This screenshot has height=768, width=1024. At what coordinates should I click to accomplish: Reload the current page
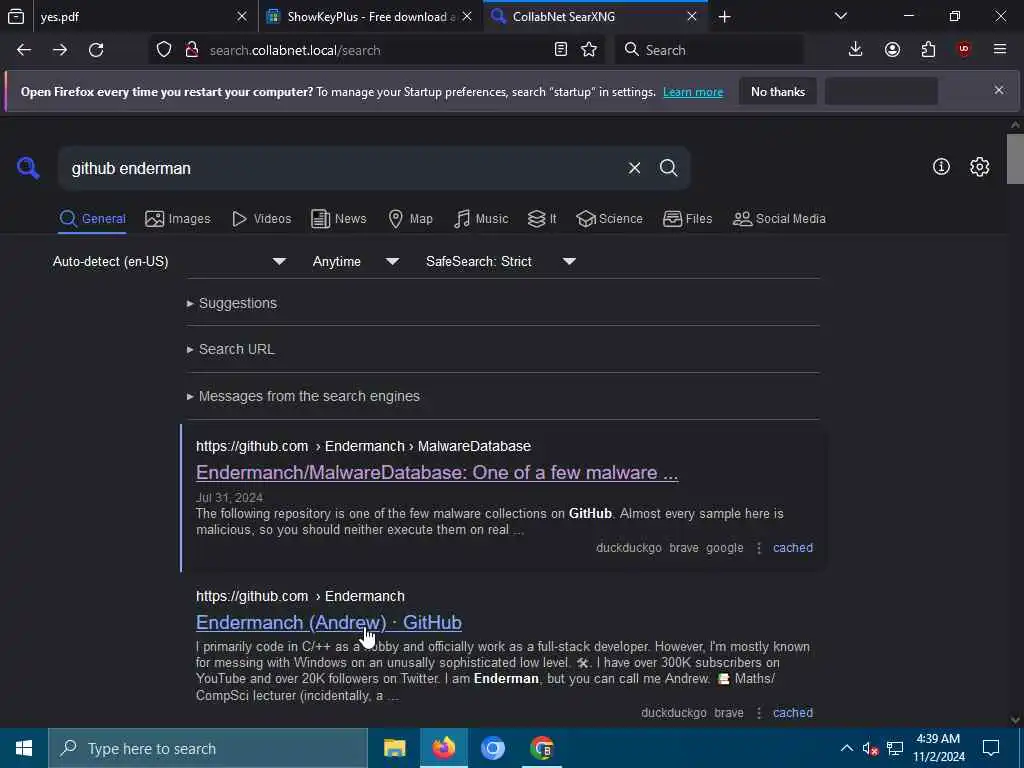pyautogui.click(x=96, y=50)
